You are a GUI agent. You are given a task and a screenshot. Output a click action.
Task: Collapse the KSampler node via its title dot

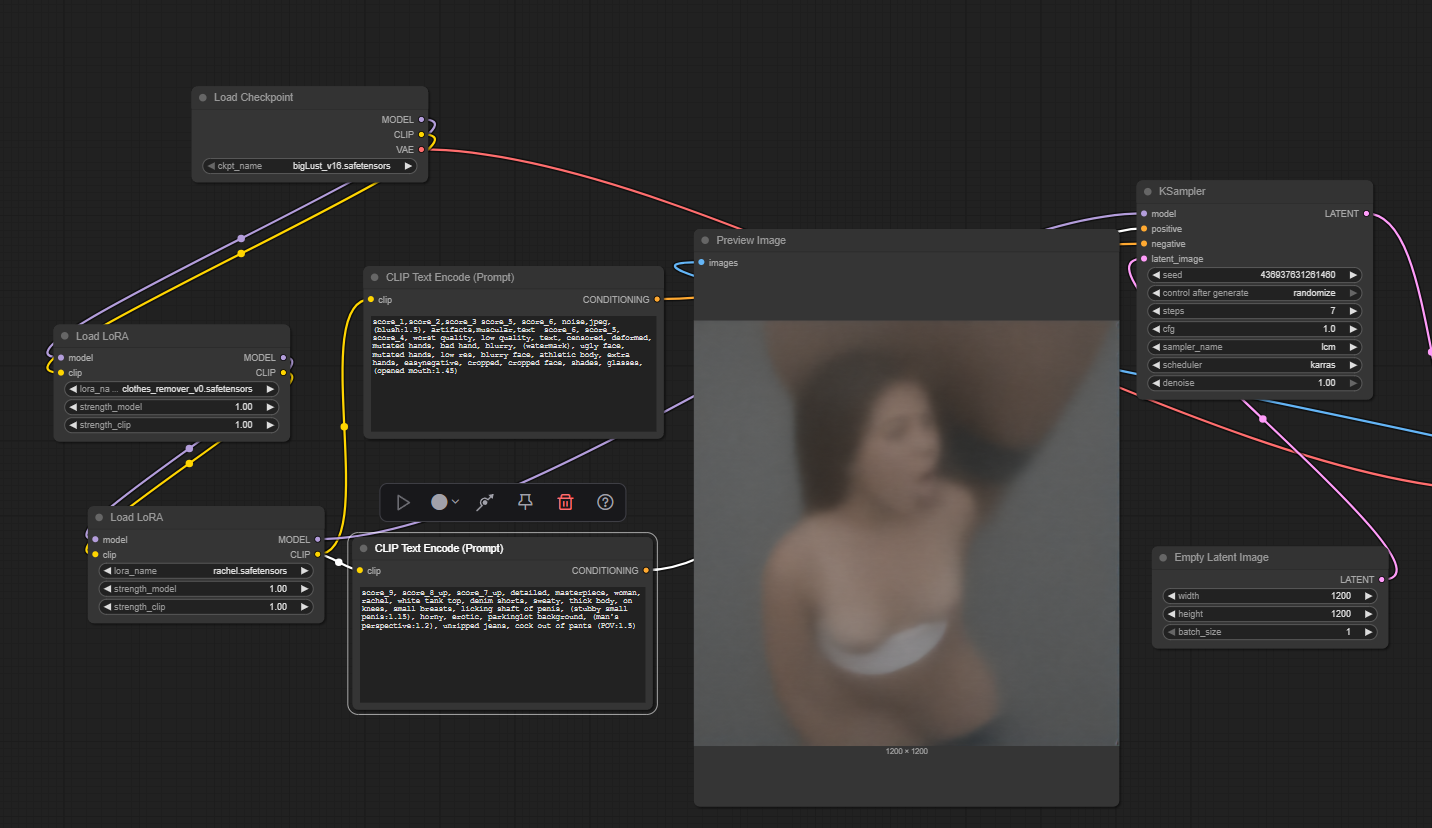pos(1148,192)
